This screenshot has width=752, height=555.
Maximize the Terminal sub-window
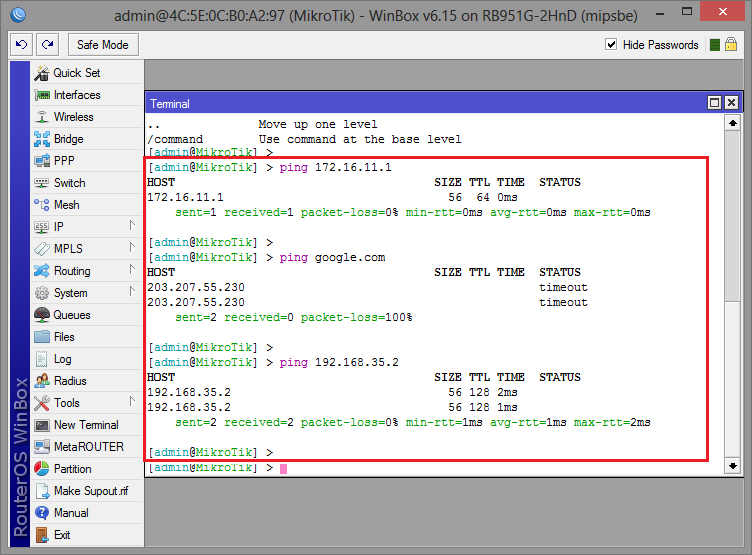pyautogui.click(x=715, y=103)
